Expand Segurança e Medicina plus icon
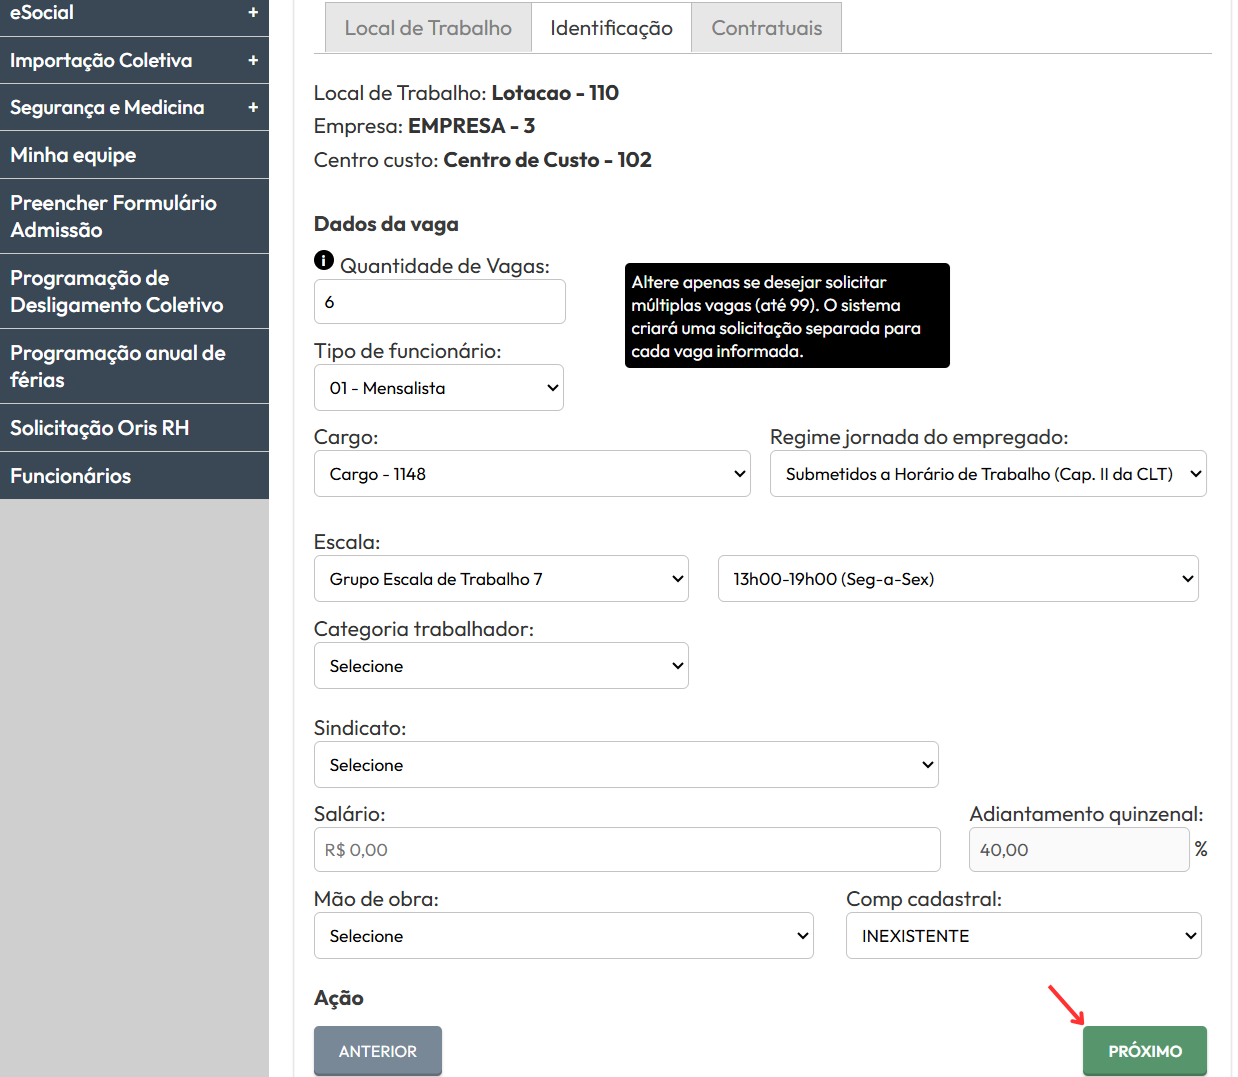 pos(253,107)
